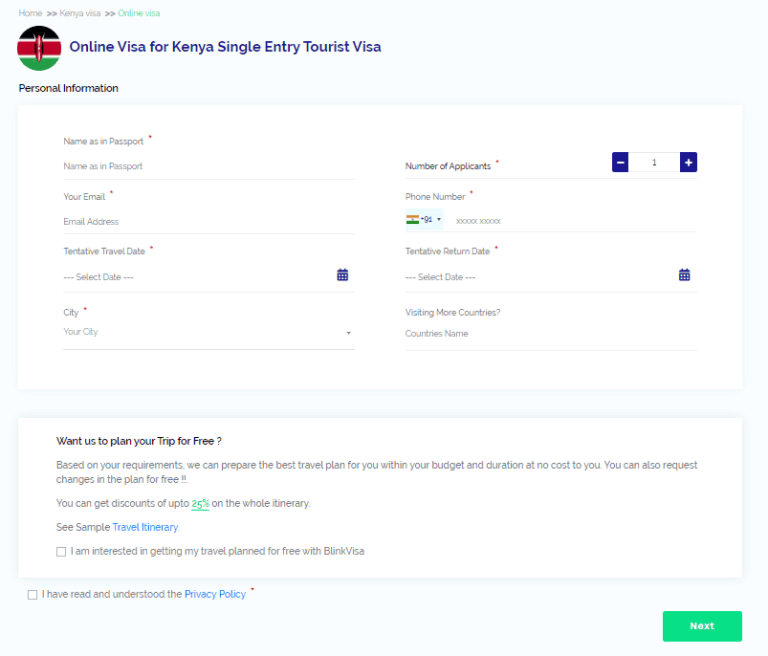The image size is (768, 656).
Task: Click the India flag country code
Action: coord(413,219)
